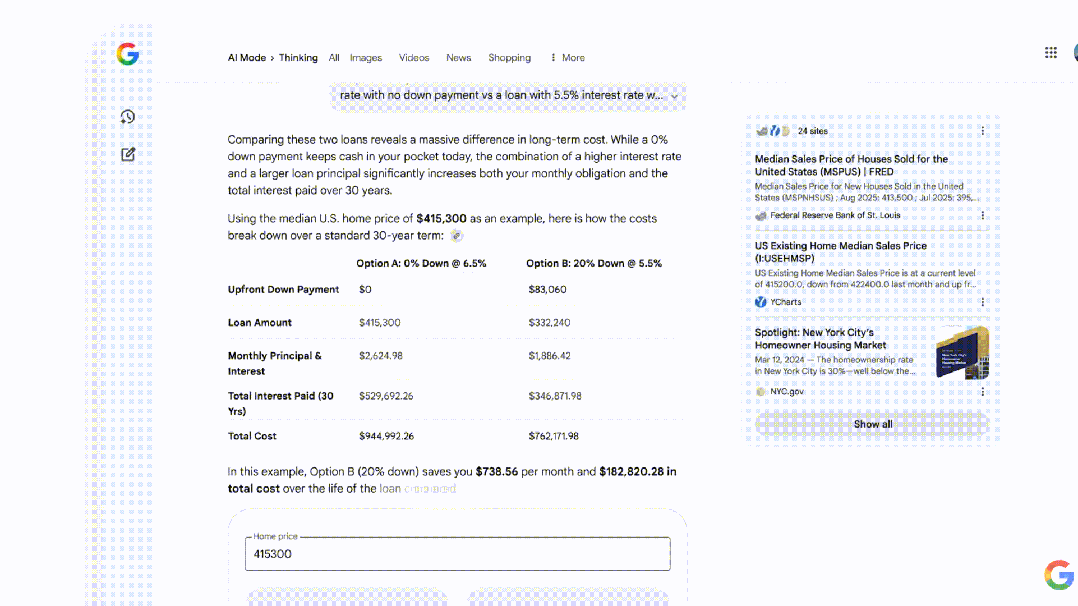Go to the Shopping tab
This screenshot has height=606, width=1078.
coord(509,58)
